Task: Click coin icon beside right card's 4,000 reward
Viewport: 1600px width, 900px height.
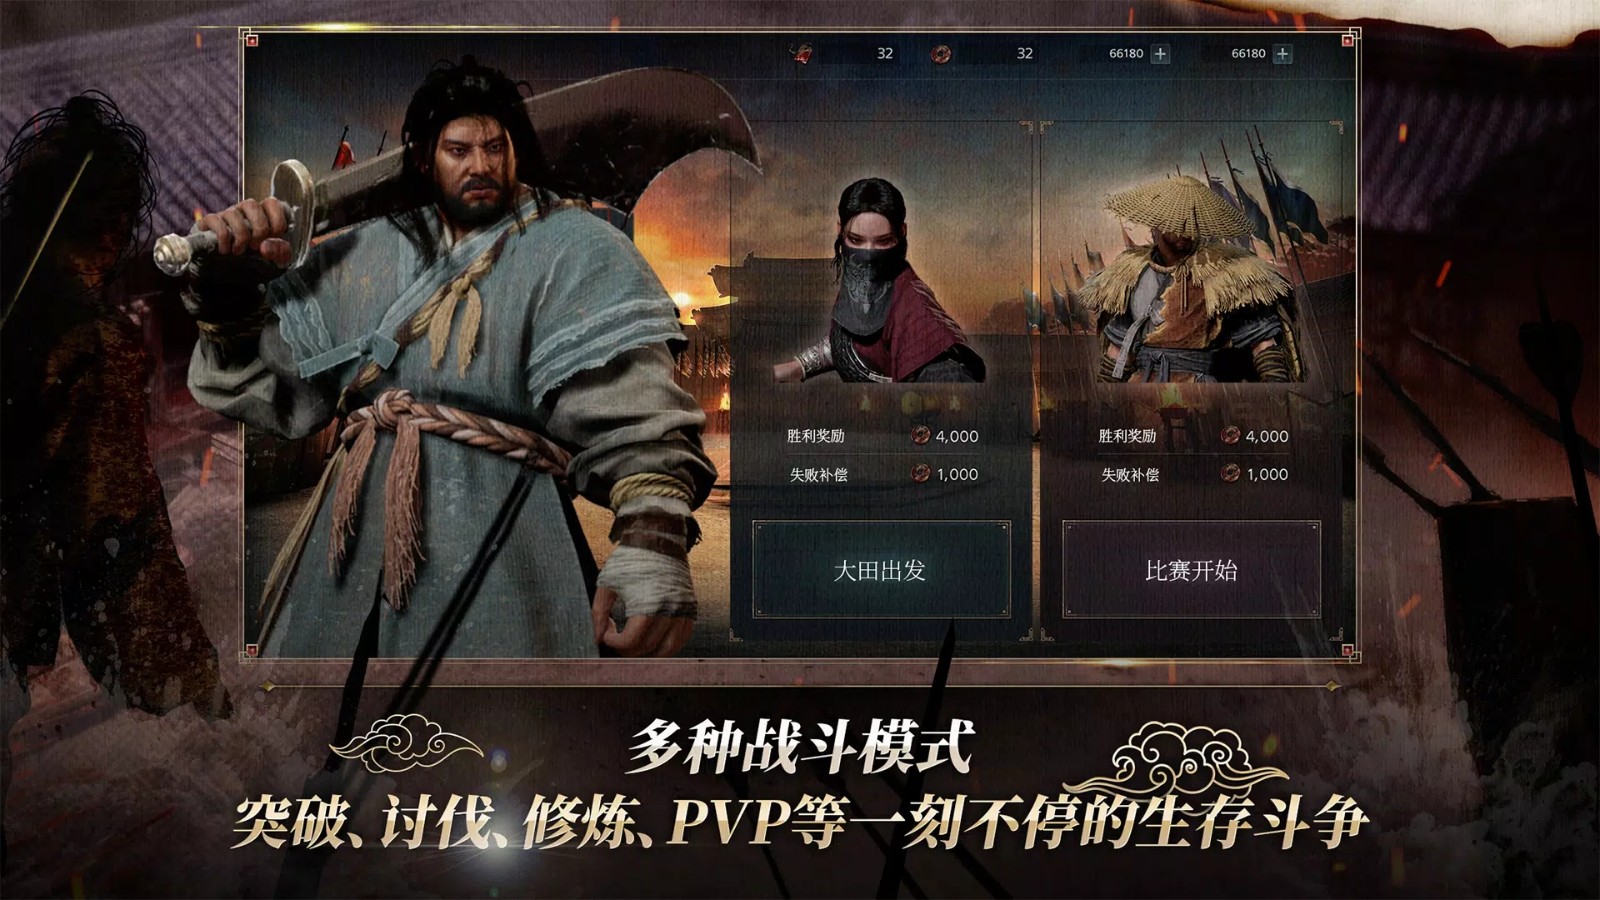Action: tap(1231, 435)
